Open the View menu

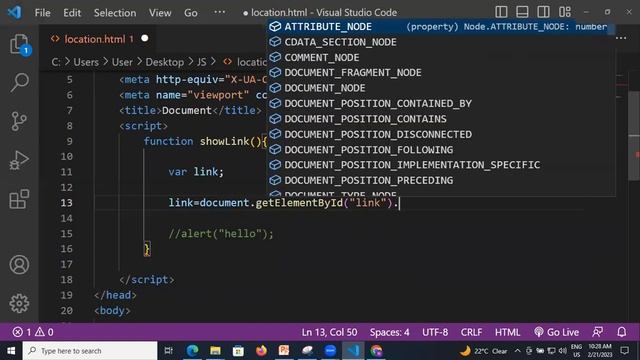[160, 13]
